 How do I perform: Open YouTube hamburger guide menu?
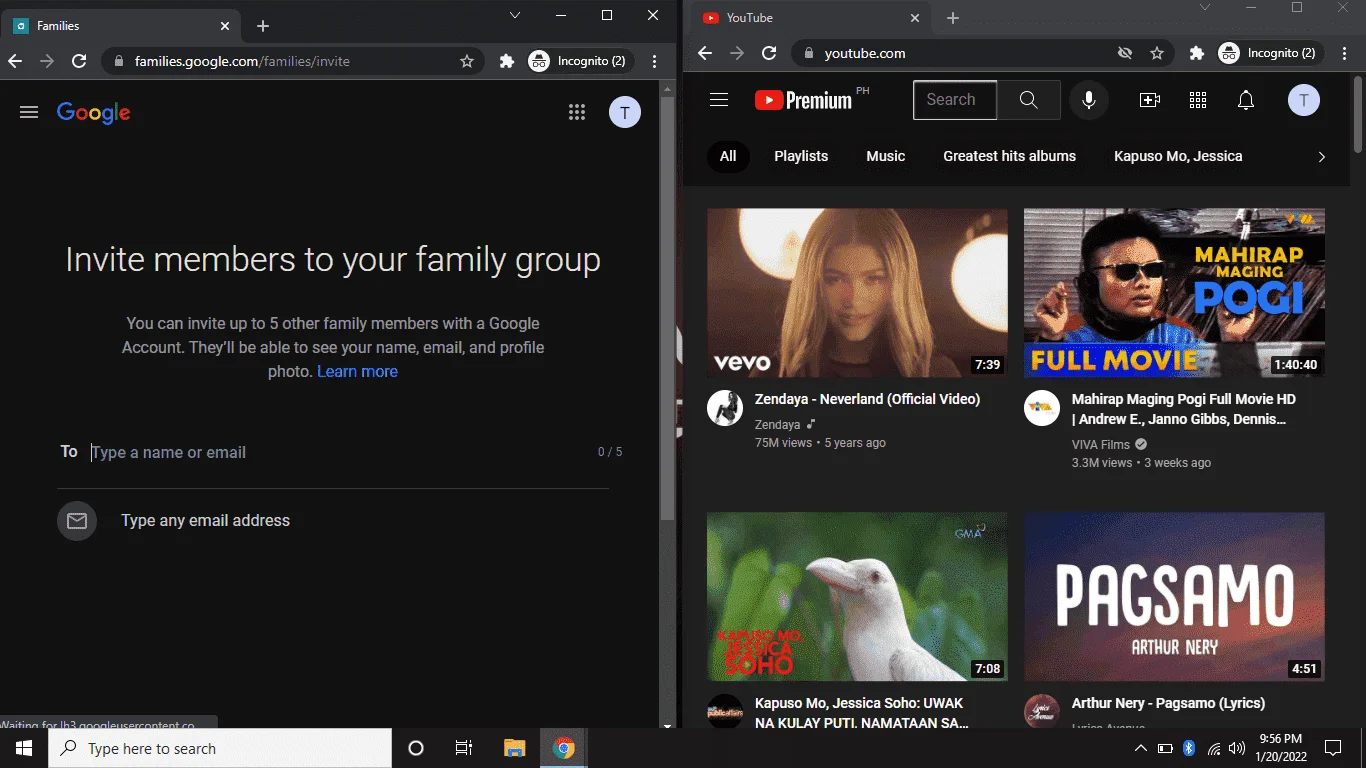tap(718, 100)
